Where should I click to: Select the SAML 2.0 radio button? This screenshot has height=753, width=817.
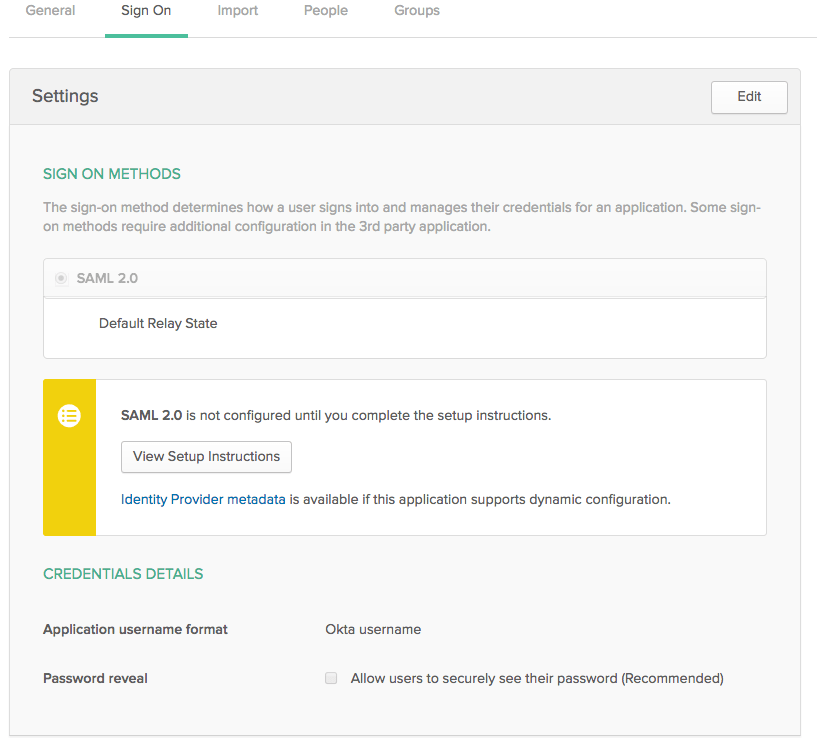coord(60,278)
